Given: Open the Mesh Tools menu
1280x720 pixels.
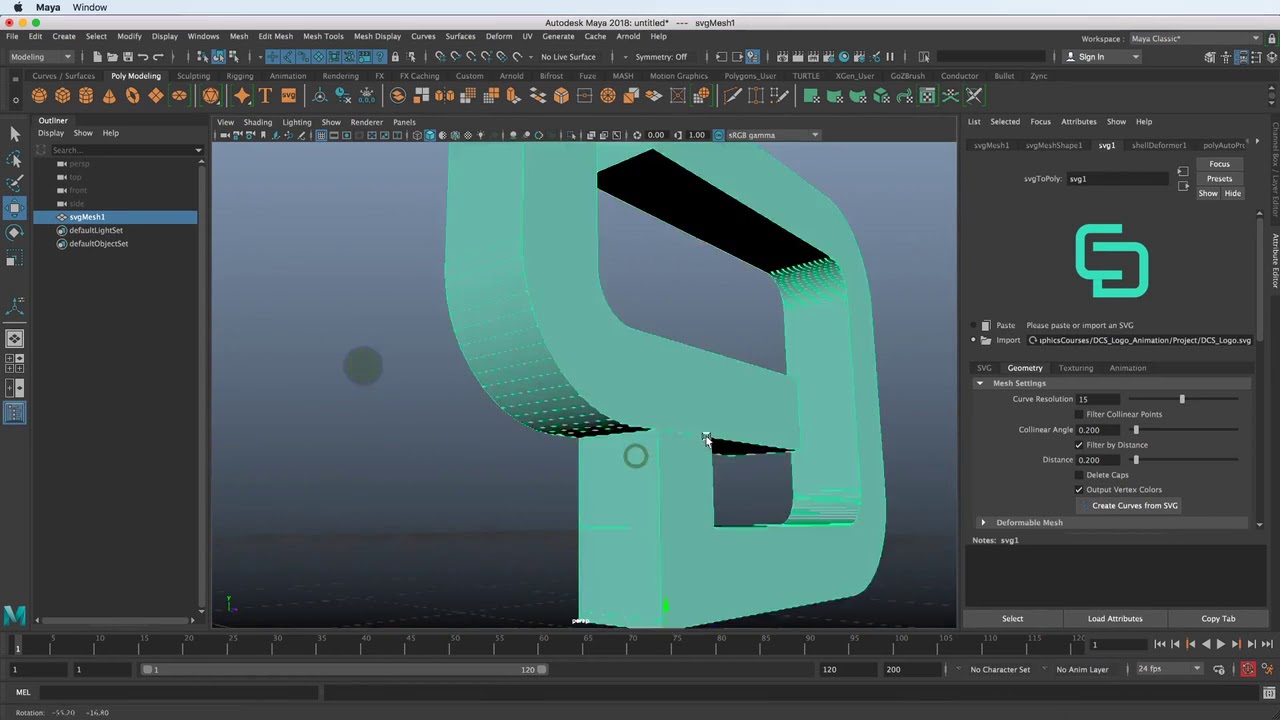Looking at the screenshot, I should coord(323,36).
